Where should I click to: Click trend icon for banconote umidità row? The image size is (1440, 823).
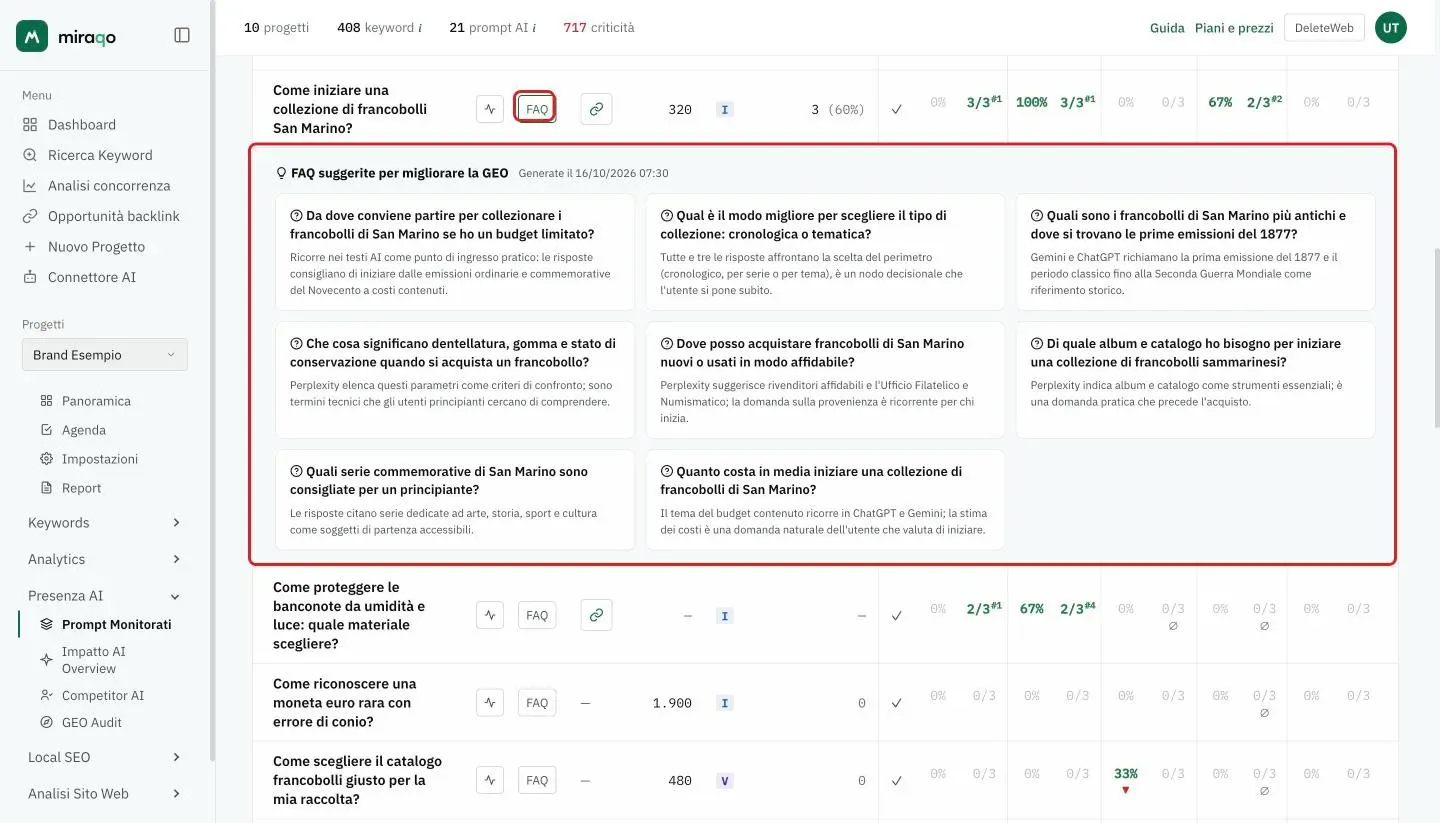tap(490, 615)
